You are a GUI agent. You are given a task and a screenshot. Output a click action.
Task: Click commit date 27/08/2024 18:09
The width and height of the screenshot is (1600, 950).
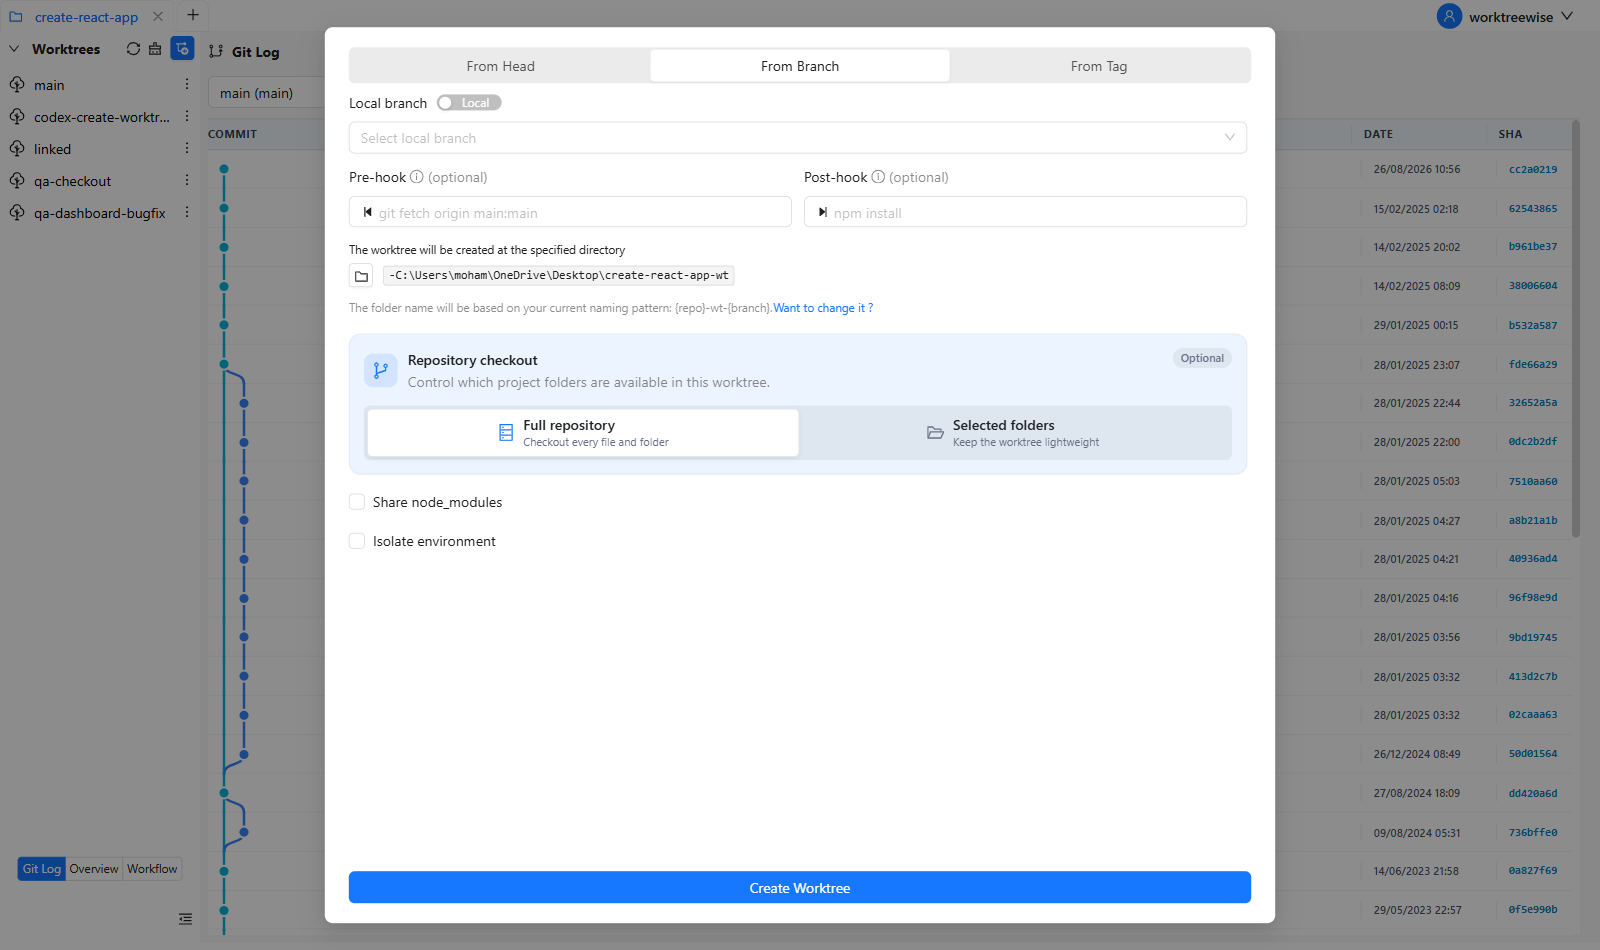click(x=1416, y=793)
